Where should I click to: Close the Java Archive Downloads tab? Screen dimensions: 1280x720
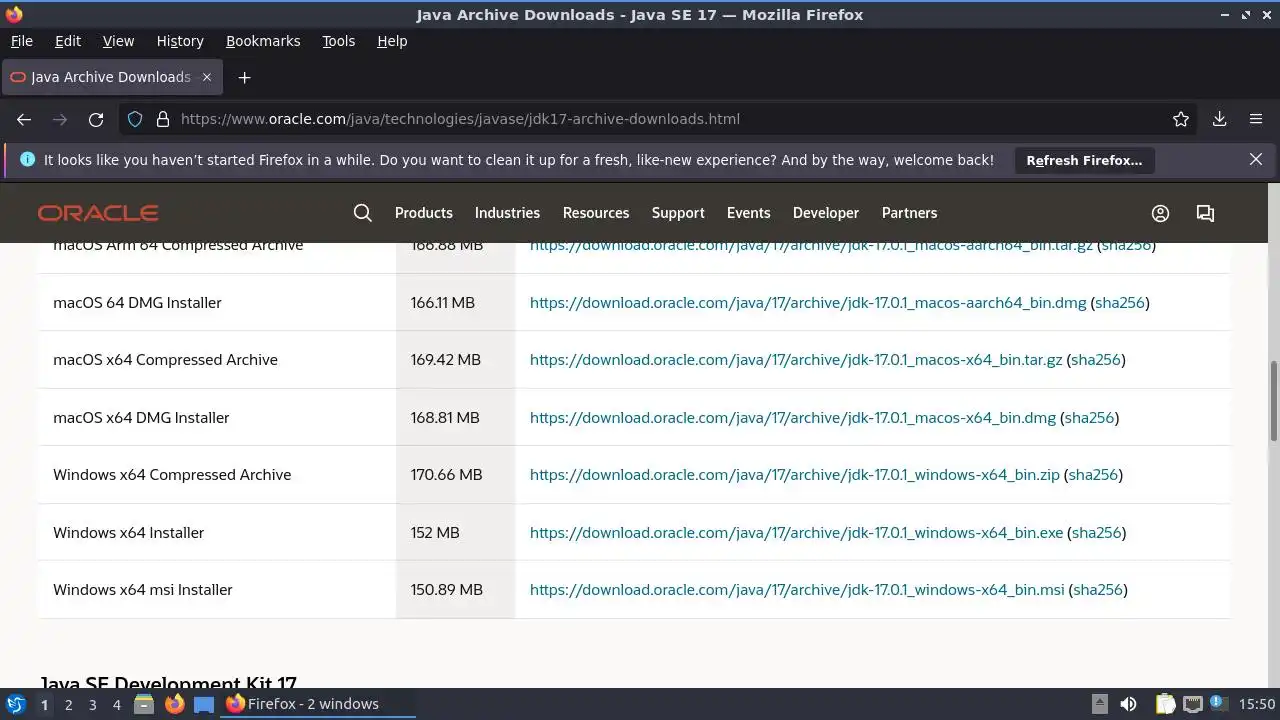tap(207, 77)
